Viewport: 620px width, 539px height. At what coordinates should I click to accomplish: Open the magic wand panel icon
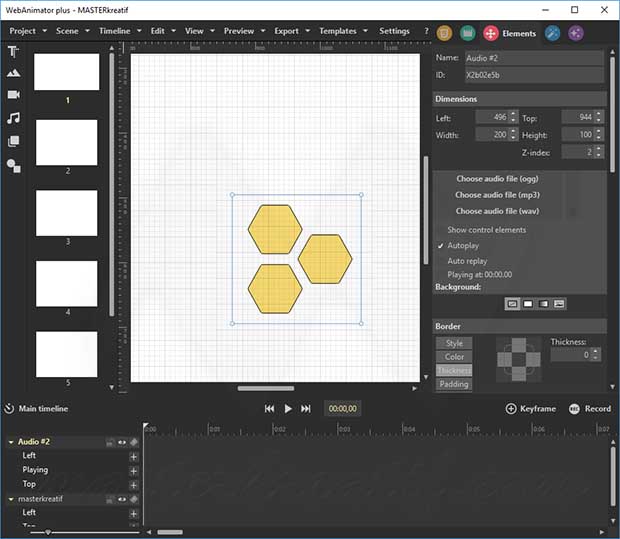click(552, 33)
